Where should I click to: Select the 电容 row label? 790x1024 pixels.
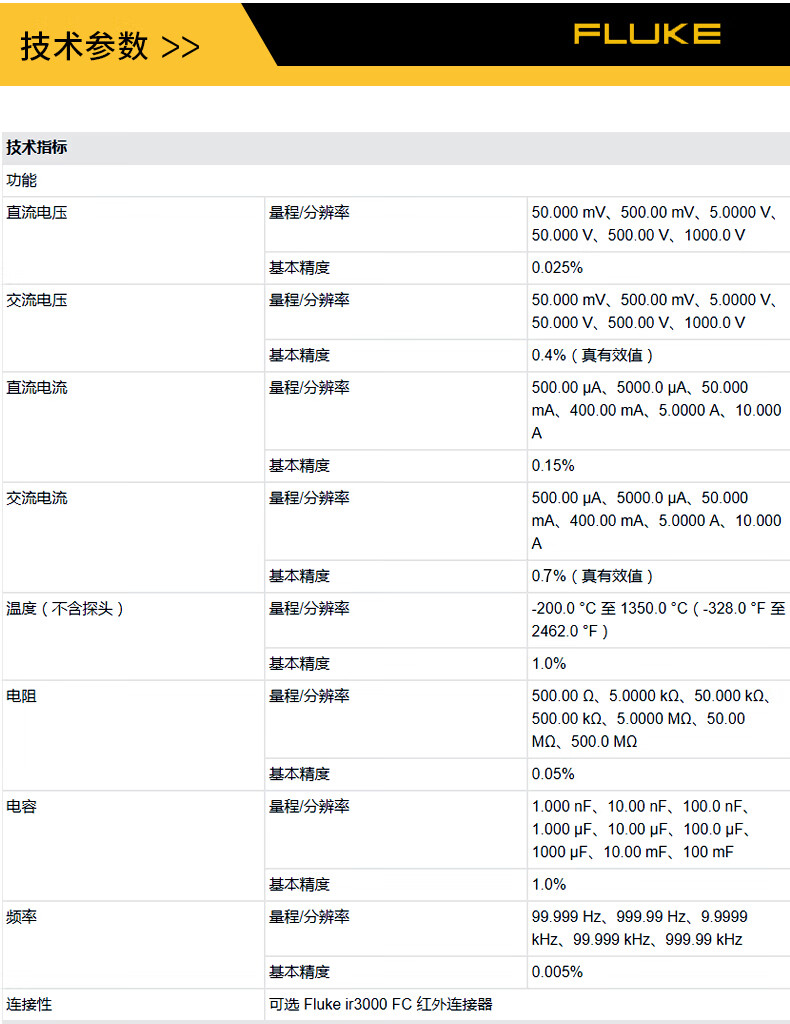[x=22, y=806]
